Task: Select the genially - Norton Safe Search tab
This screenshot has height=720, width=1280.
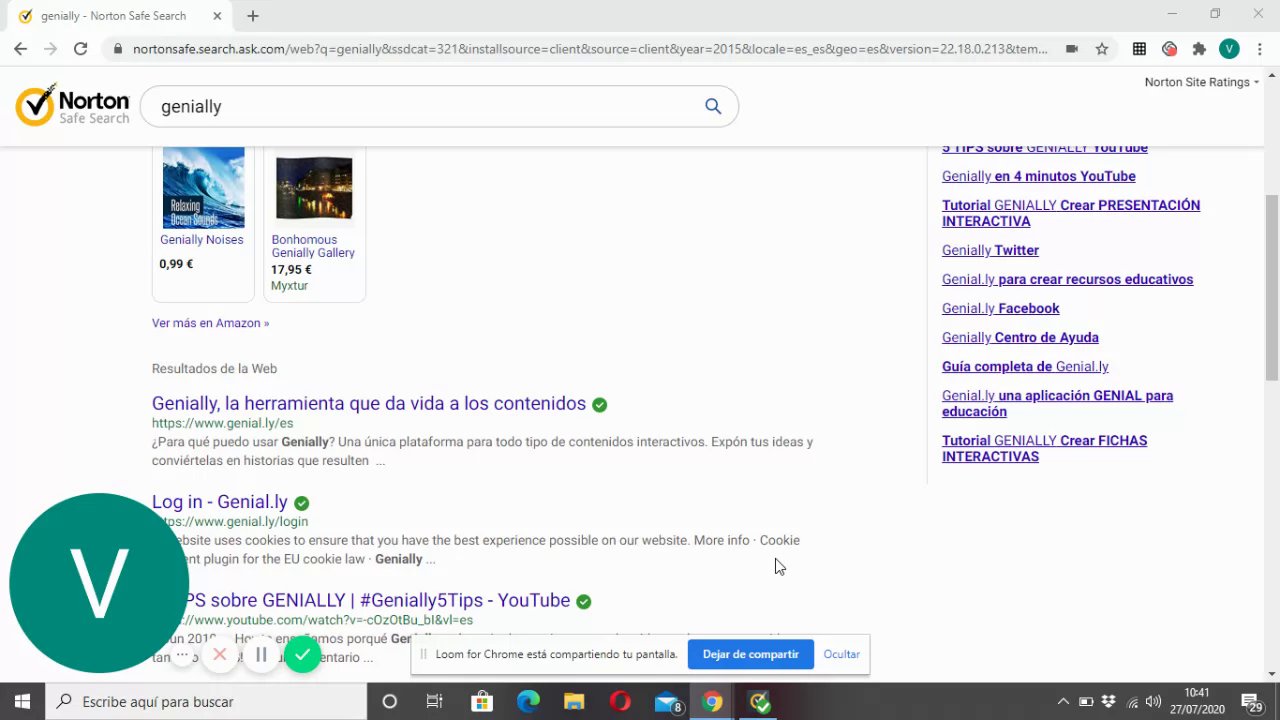Action: point(120,16)
